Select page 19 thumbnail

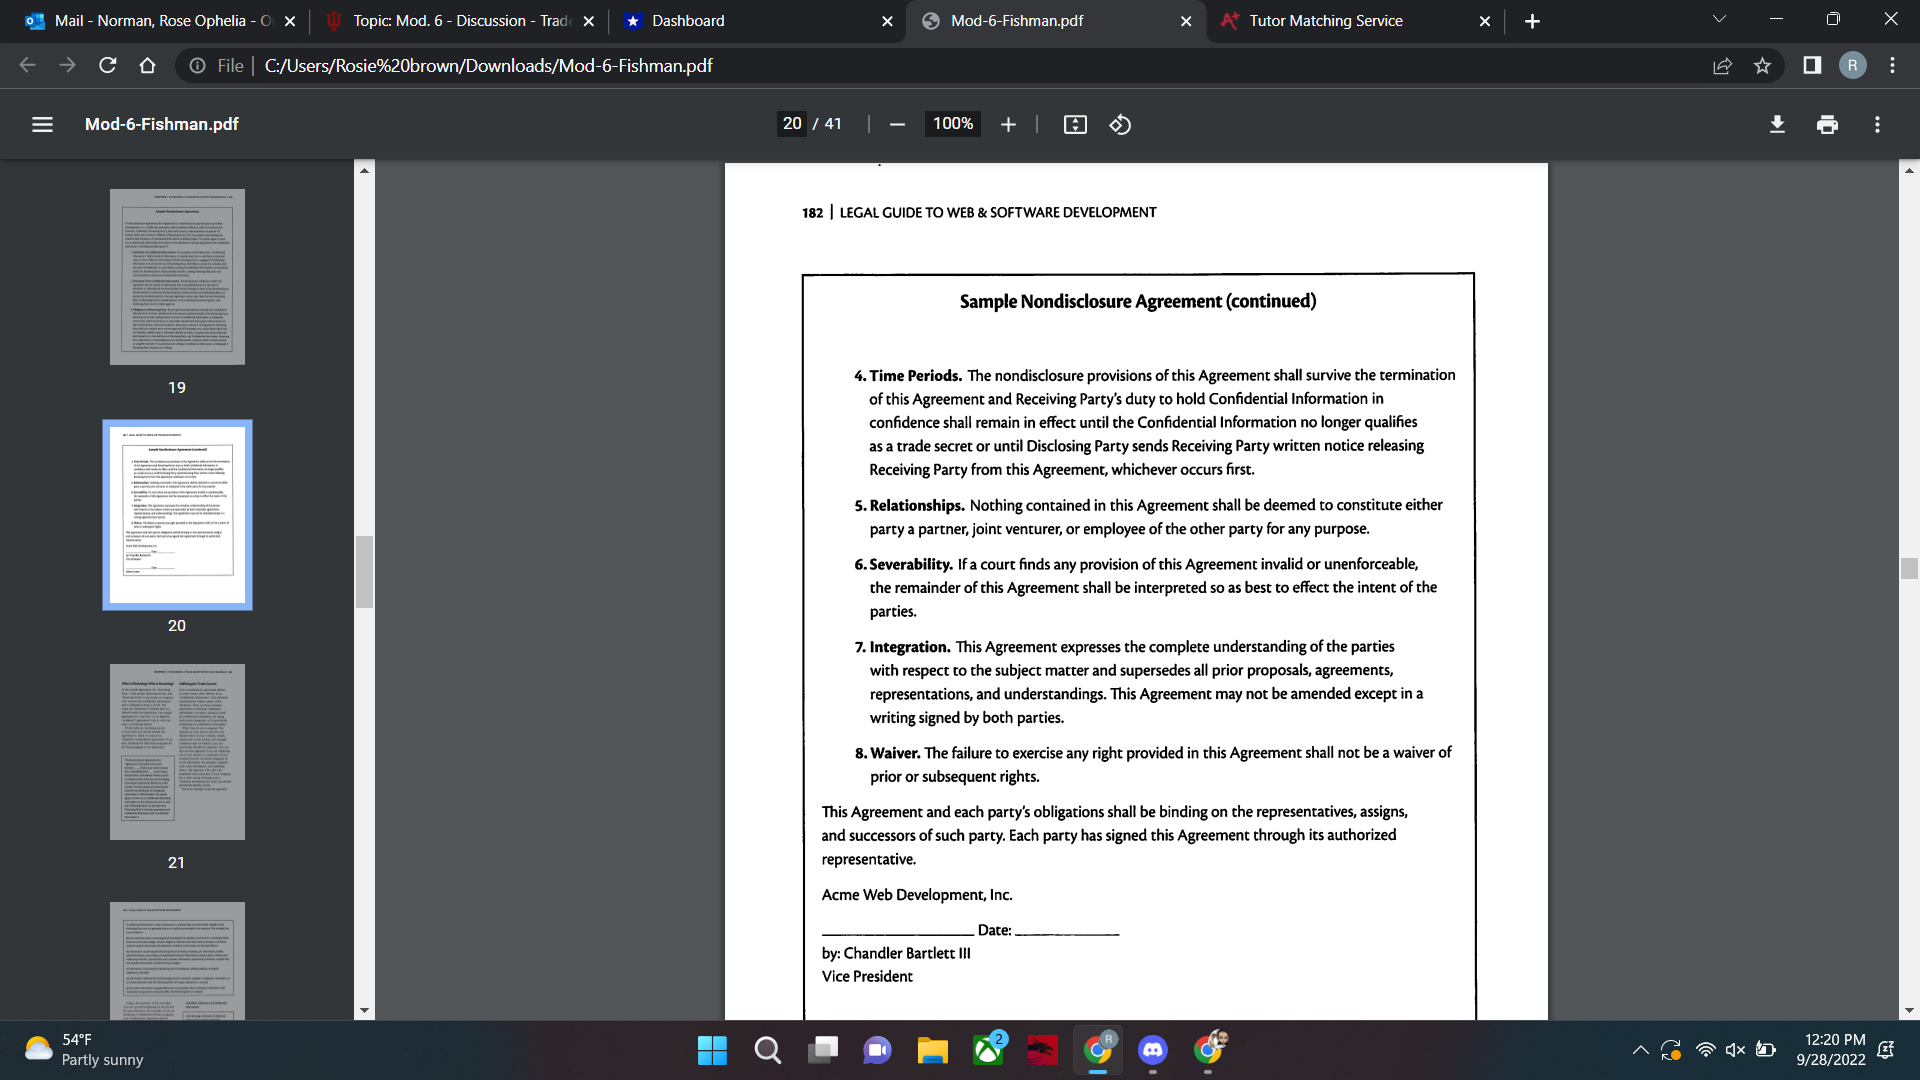coord(177,277)
